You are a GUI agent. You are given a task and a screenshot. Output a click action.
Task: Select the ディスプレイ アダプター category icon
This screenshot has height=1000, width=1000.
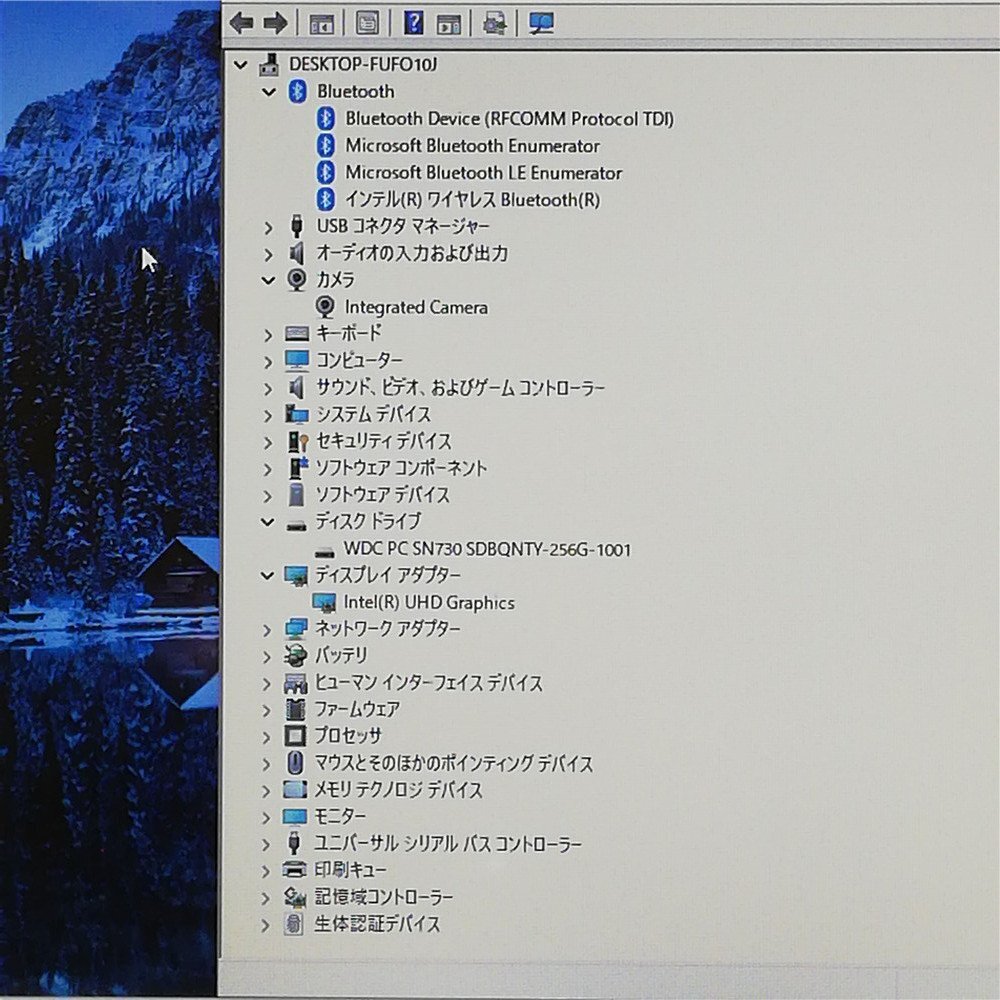296,575
